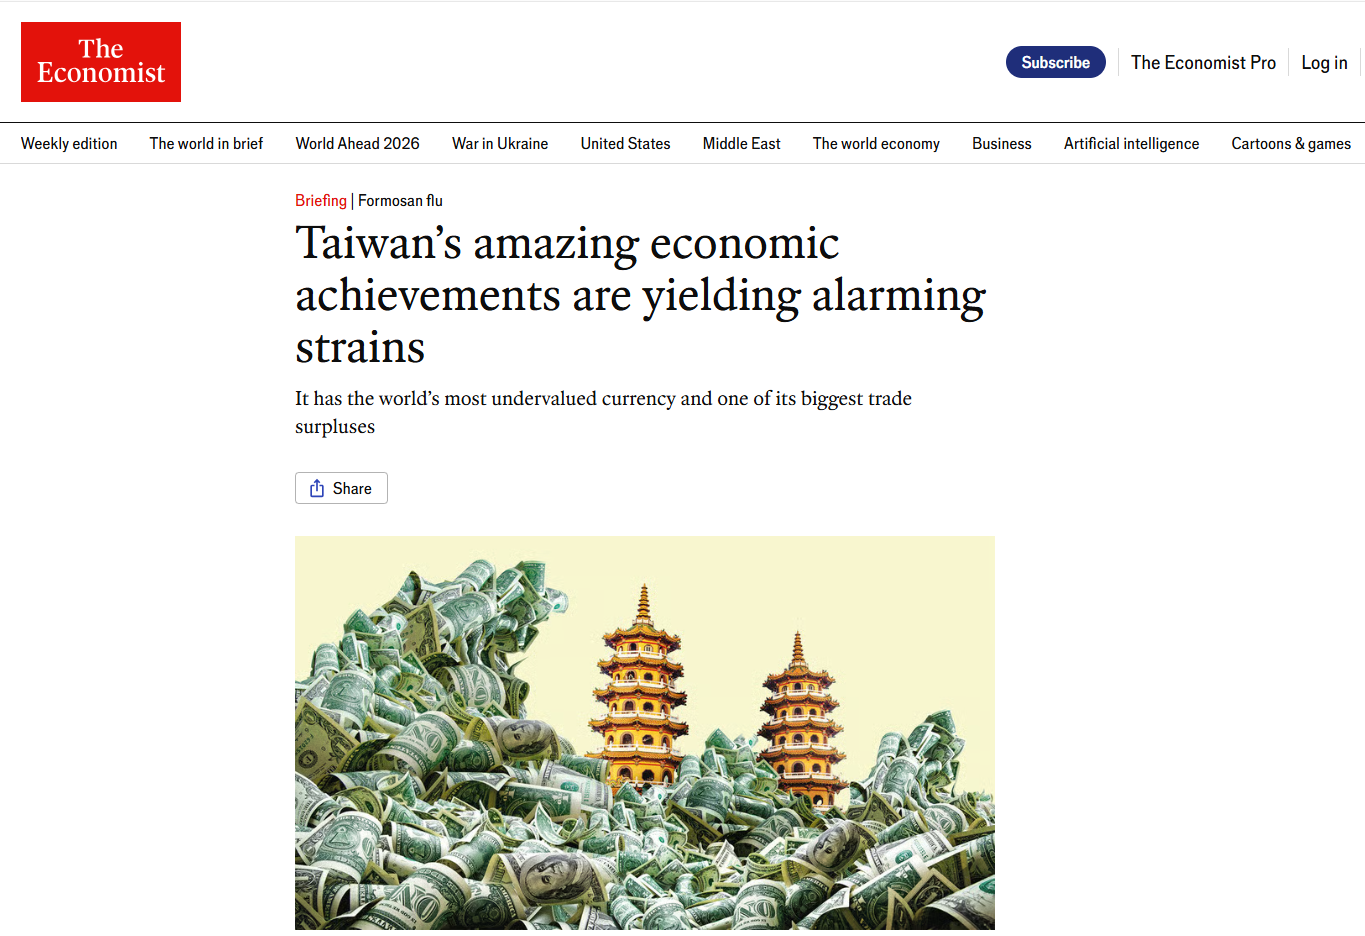Screen dimensions: 1365x936
Task: Visit The world economy section
Action: [x=876, y=144]
